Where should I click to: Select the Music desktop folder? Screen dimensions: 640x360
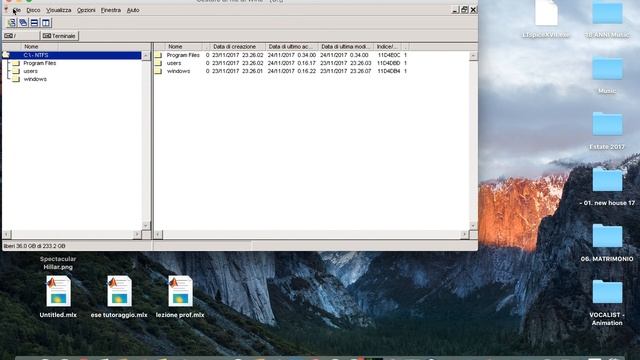click(x=607, y=68)
